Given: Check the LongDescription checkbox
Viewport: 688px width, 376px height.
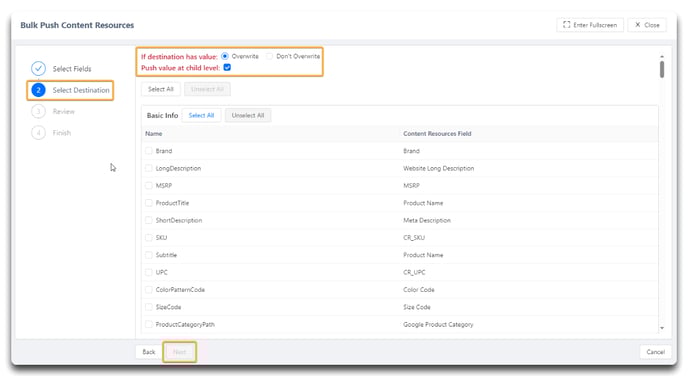Looking at the screenshot, I should (149, 168).
